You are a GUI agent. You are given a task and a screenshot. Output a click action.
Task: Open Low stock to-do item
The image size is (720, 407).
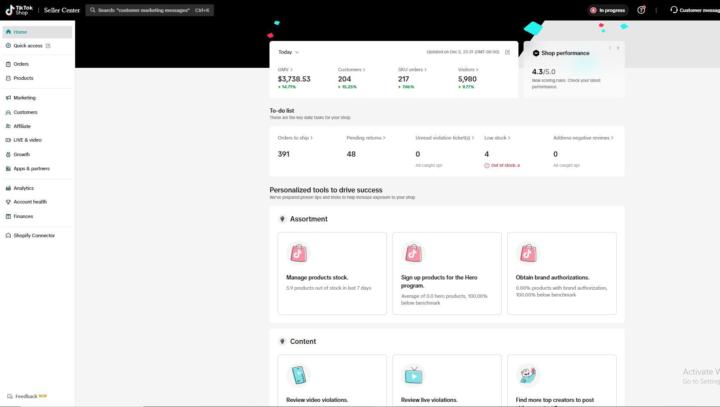pos(497,138)
